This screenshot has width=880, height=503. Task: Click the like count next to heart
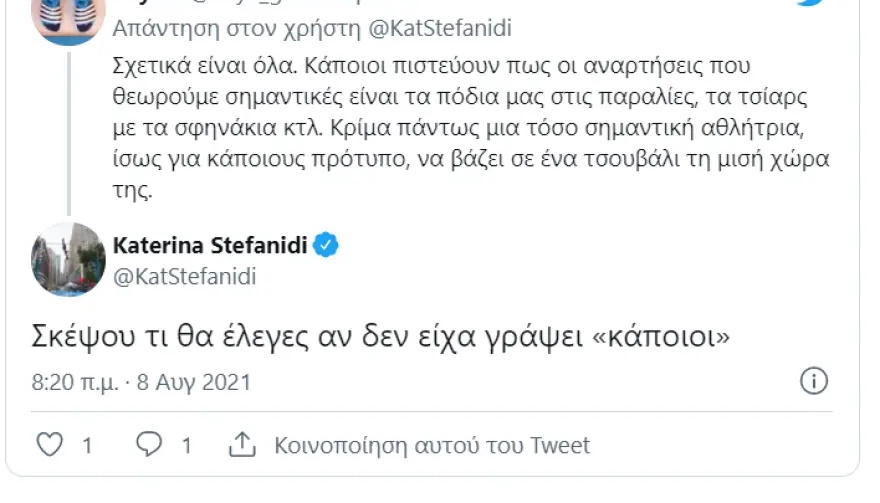tap(87, 445)
